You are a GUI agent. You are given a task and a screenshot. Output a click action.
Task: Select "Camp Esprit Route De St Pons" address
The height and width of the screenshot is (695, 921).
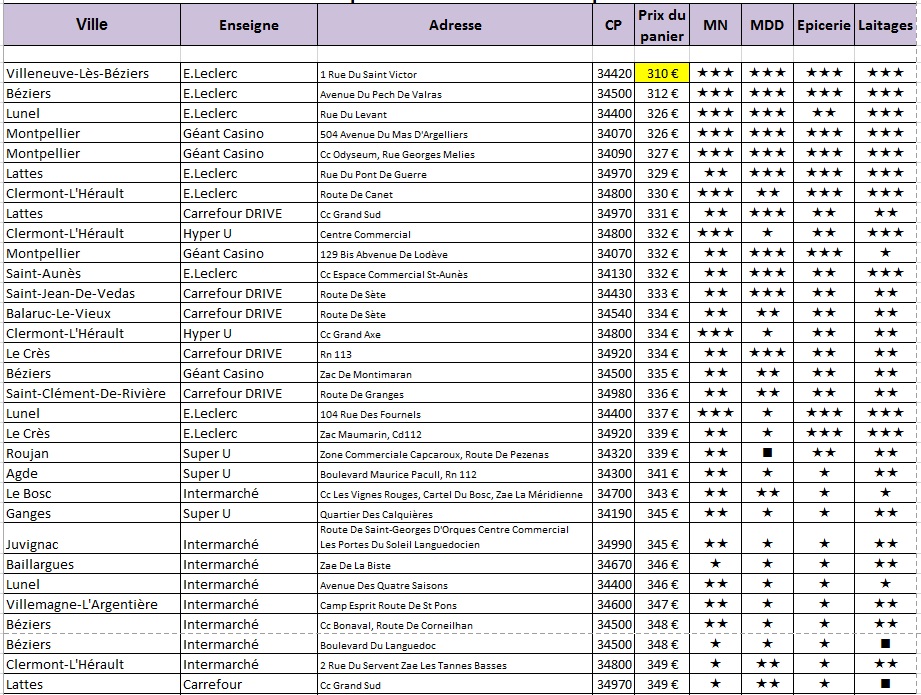455,604
